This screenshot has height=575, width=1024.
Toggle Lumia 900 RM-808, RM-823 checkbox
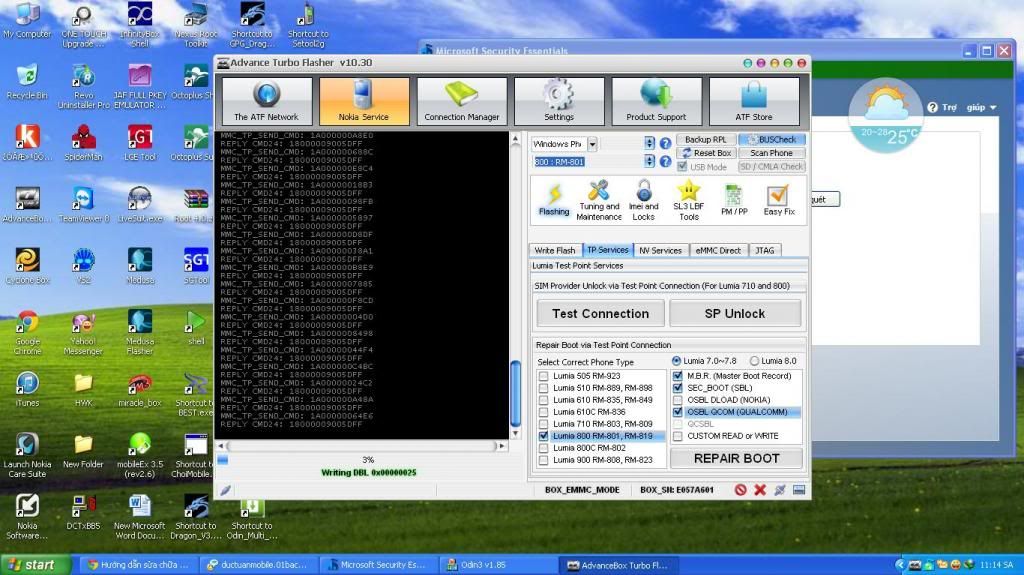tap(543, 459)
